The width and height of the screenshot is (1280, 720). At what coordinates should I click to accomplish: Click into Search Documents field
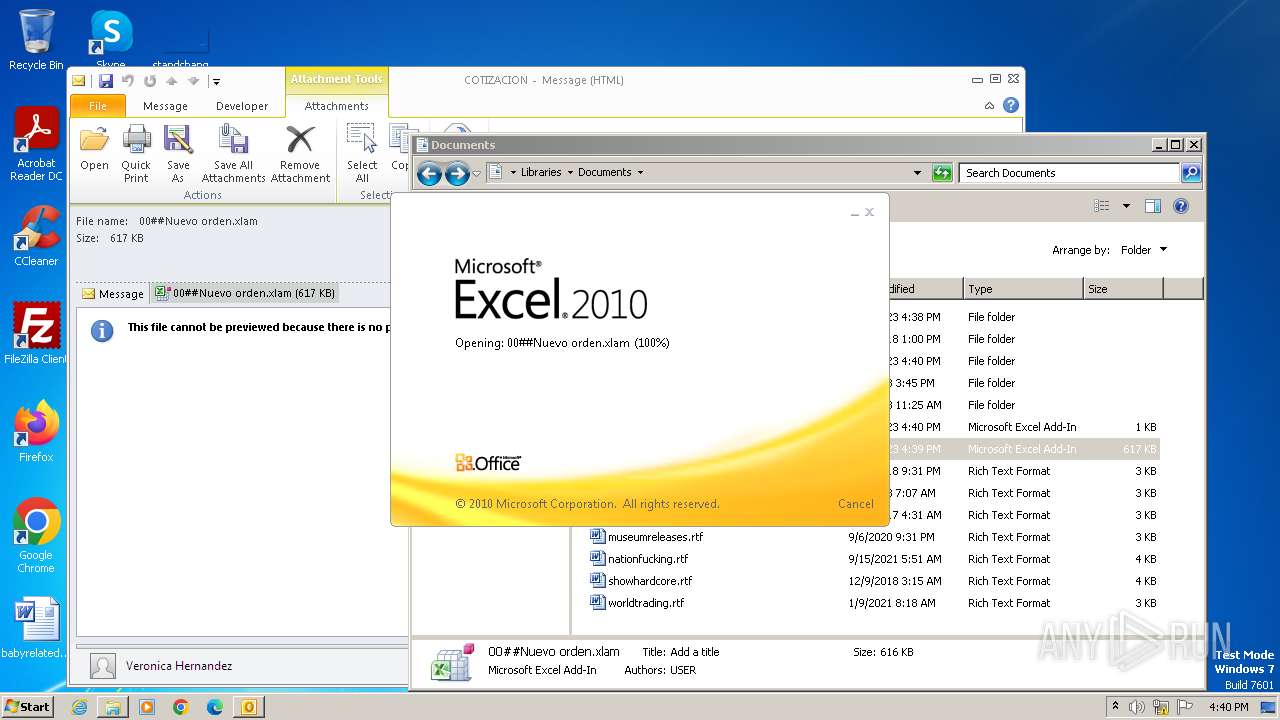(1069, 173)
